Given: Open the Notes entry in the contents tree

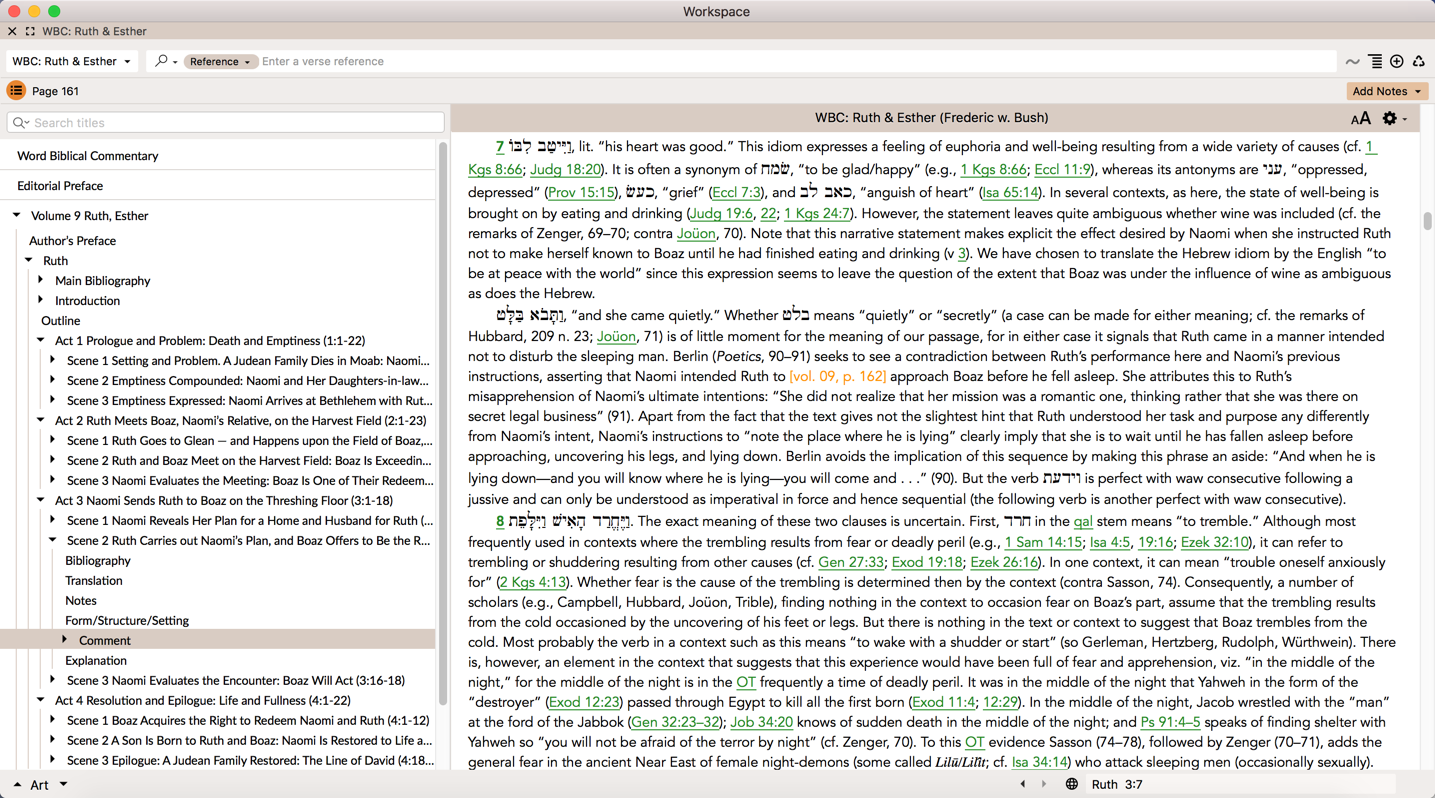Looking at the screenshot, I should pyautogui.click(x=81, y=601).
